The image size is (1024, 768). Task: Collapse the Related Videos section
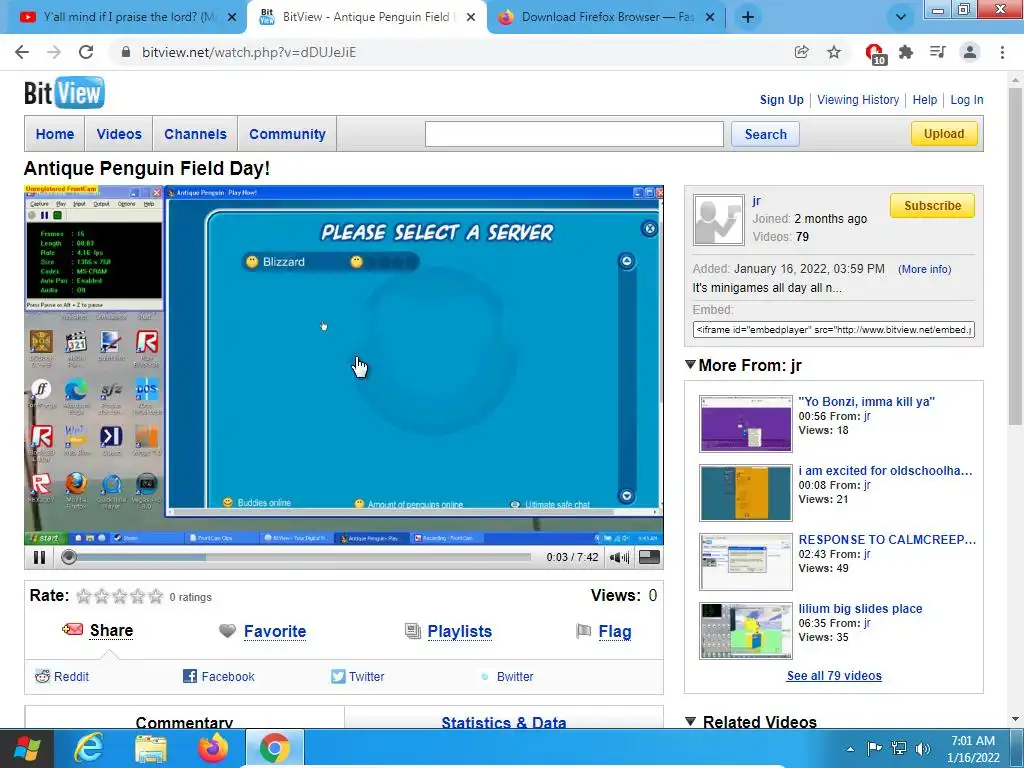690,721
